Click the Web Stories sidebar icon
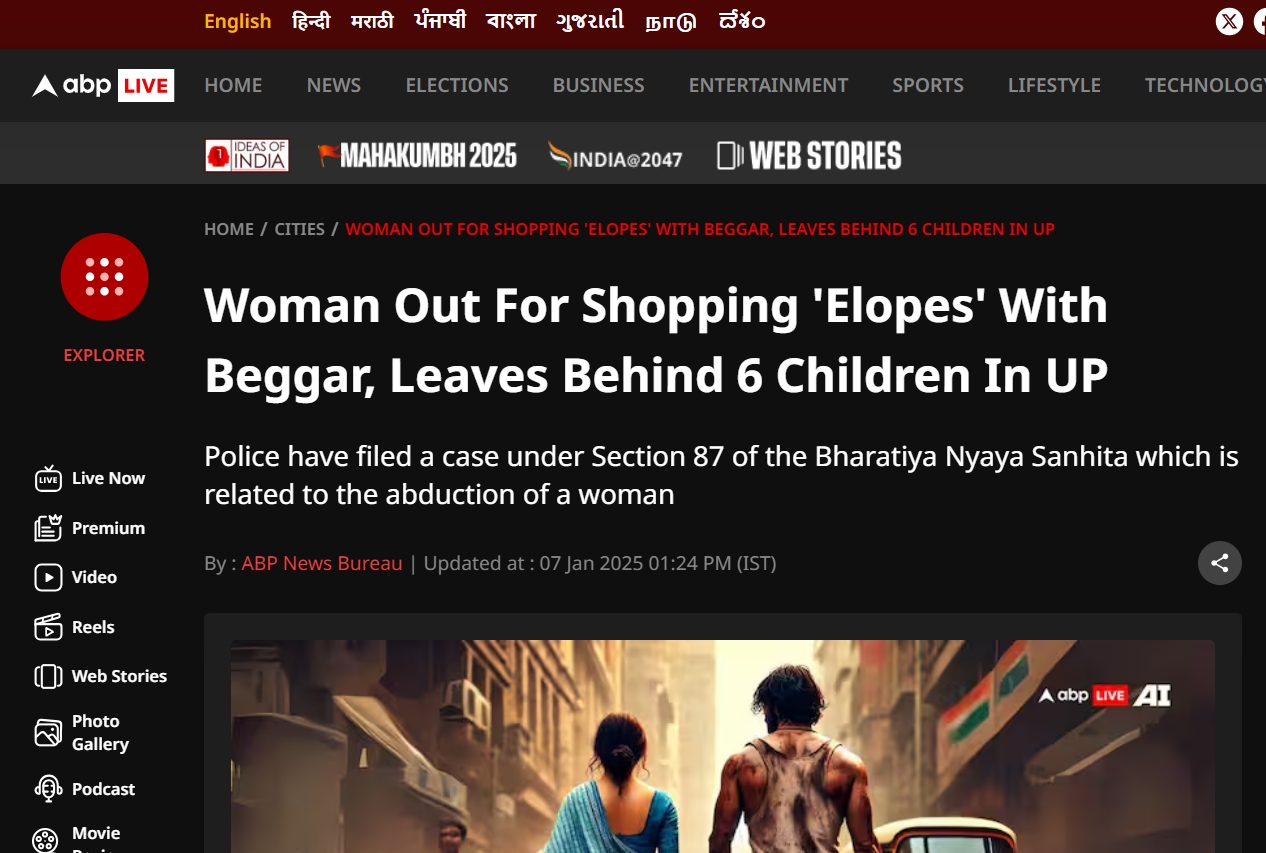The height and width of the screenshot is (853, 1266). point(48,676)
